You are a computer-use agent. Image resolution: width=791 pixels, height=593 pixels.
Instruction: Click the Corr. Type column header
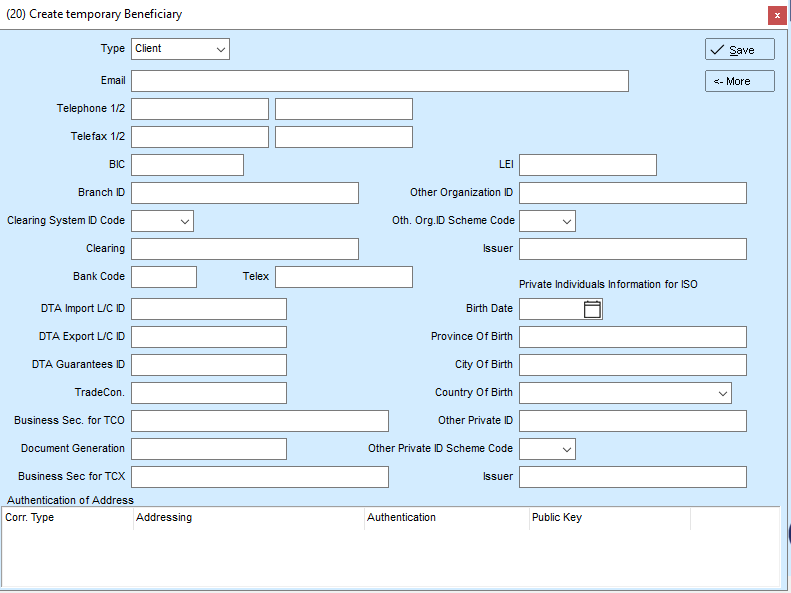click(67, 518)
